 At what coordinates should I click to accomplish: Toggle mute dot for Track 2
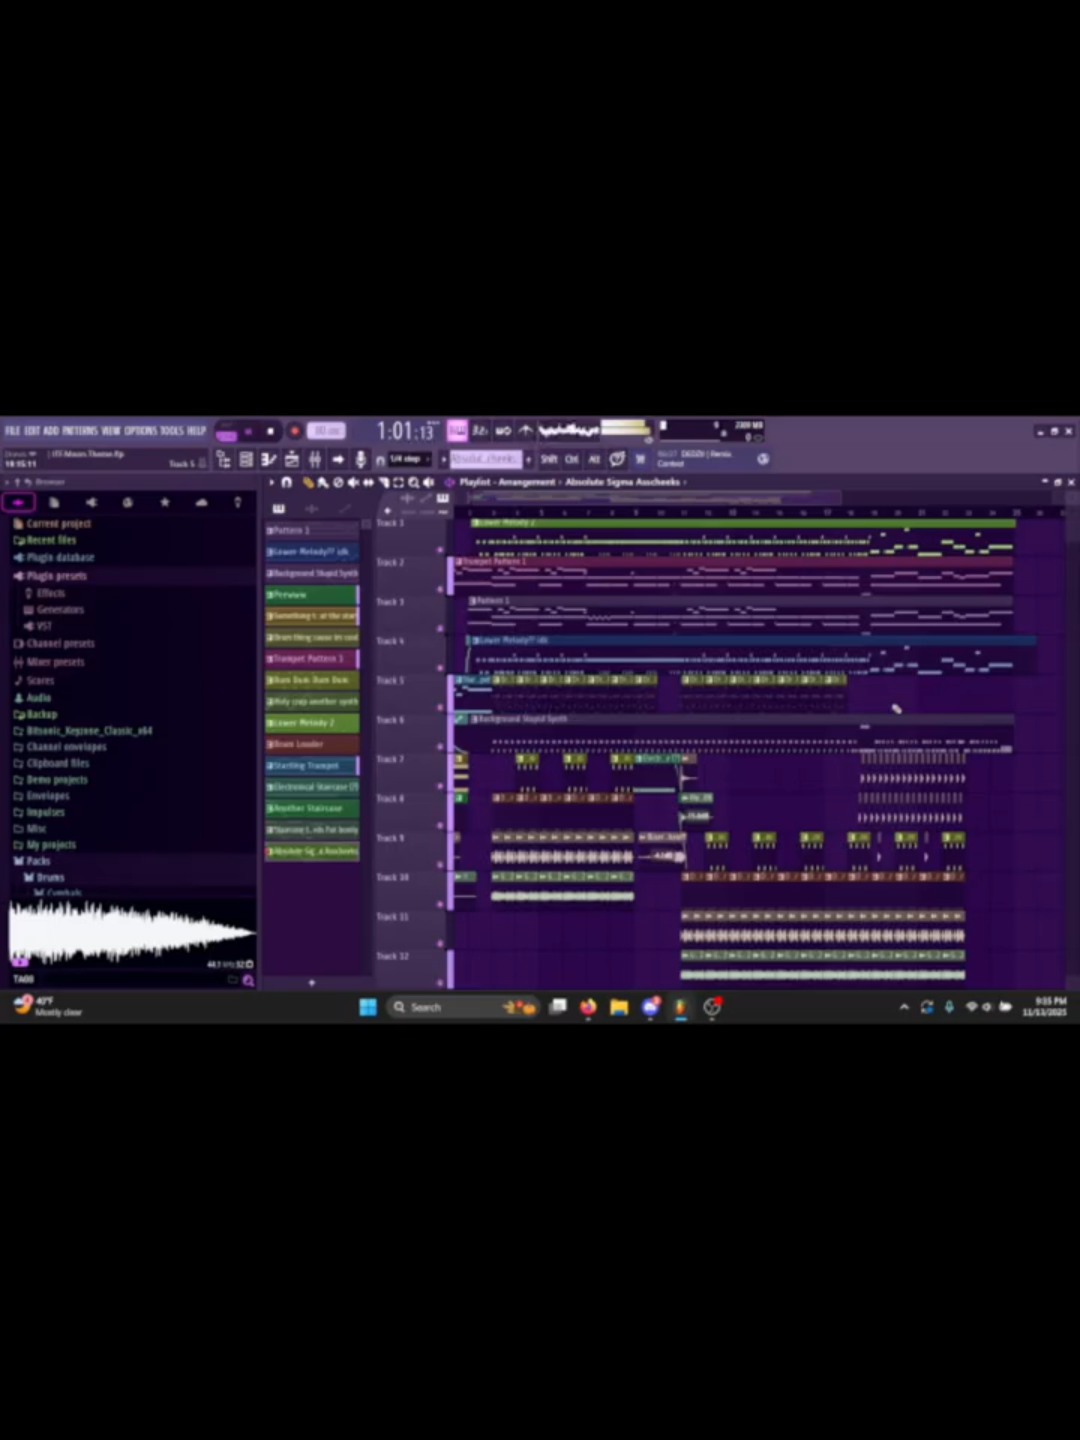440,589
